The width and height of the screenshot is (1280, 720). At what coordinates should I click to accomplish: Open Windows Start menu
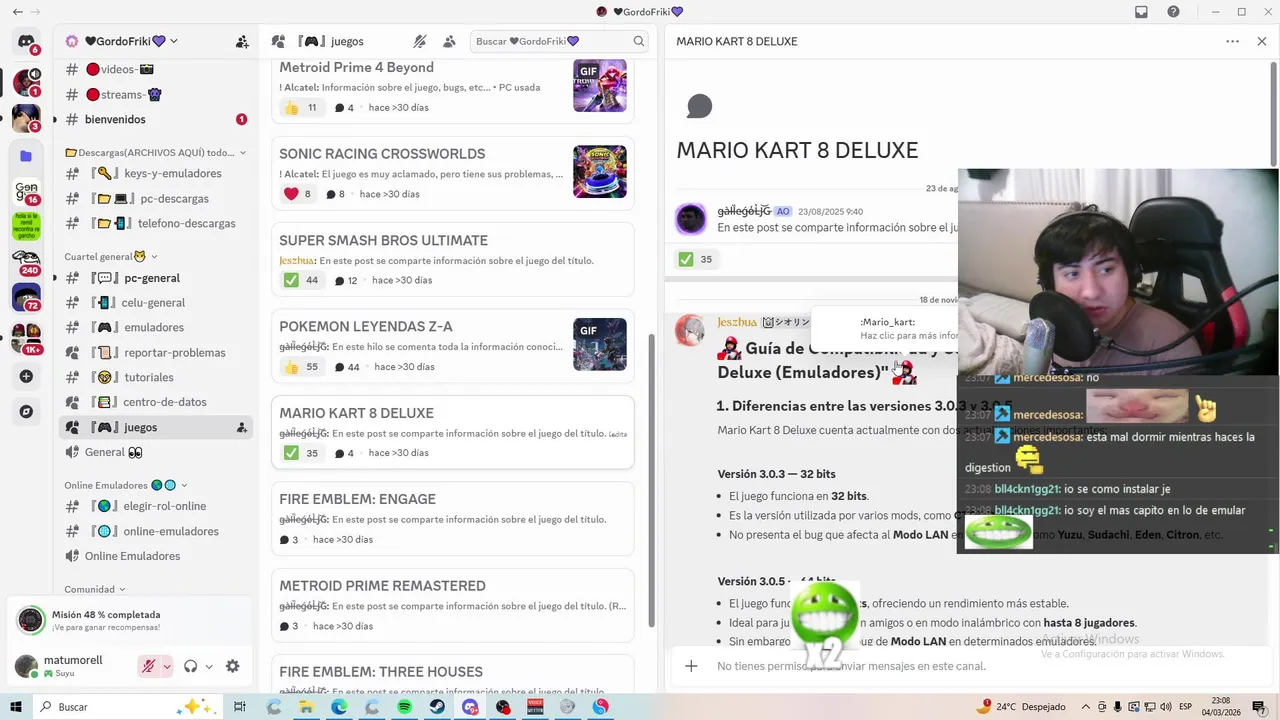click(x=16, y=707)
